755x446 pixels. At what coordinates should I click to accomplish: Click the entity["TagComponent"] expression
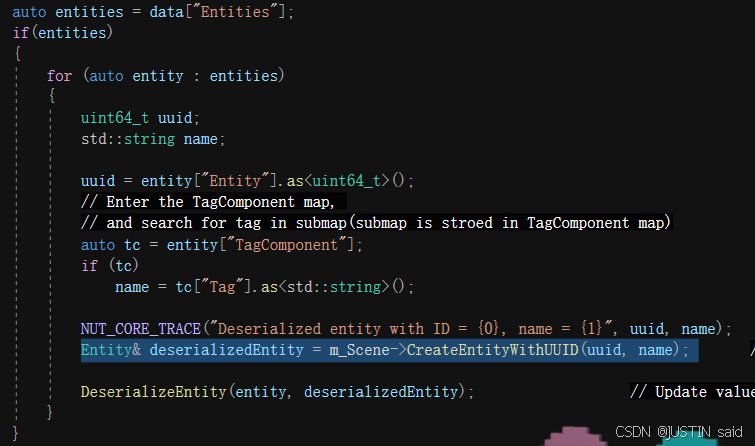tap(289, 244)
